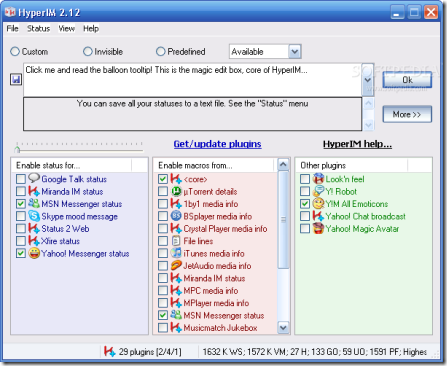The image size is (447, 366).
Task: Click the BSplayer media info icon
Action: click(176, 216)
